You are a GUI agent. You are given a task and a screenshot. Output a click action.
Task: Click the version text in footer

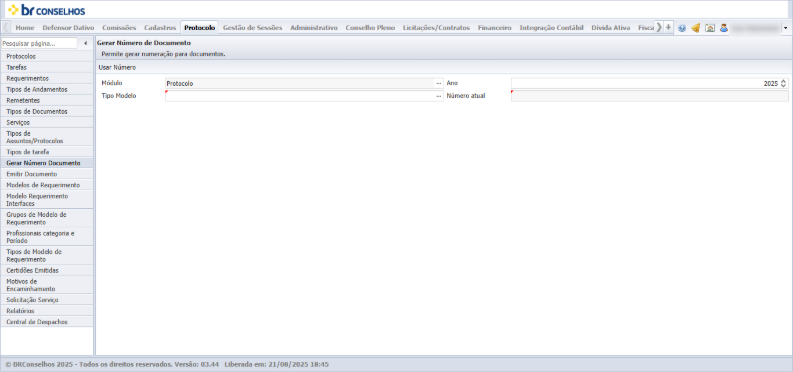197,364
